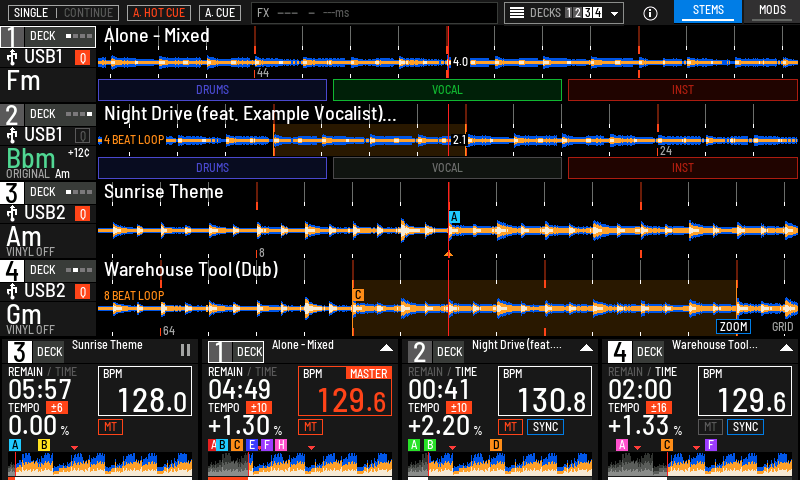Select hot cue A marker on Sunrise Theme waveform

[454, 217]
